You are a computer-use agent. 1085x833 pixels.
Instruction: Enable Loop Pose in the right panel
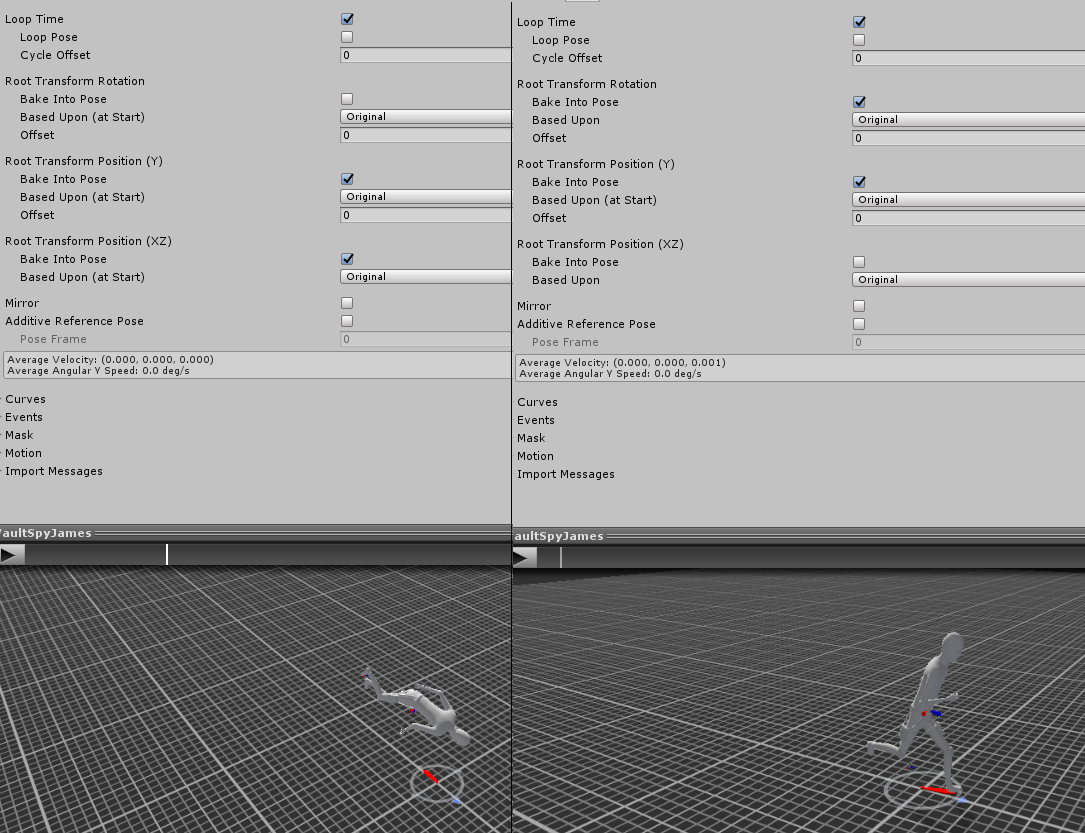(x=859, y=40)
